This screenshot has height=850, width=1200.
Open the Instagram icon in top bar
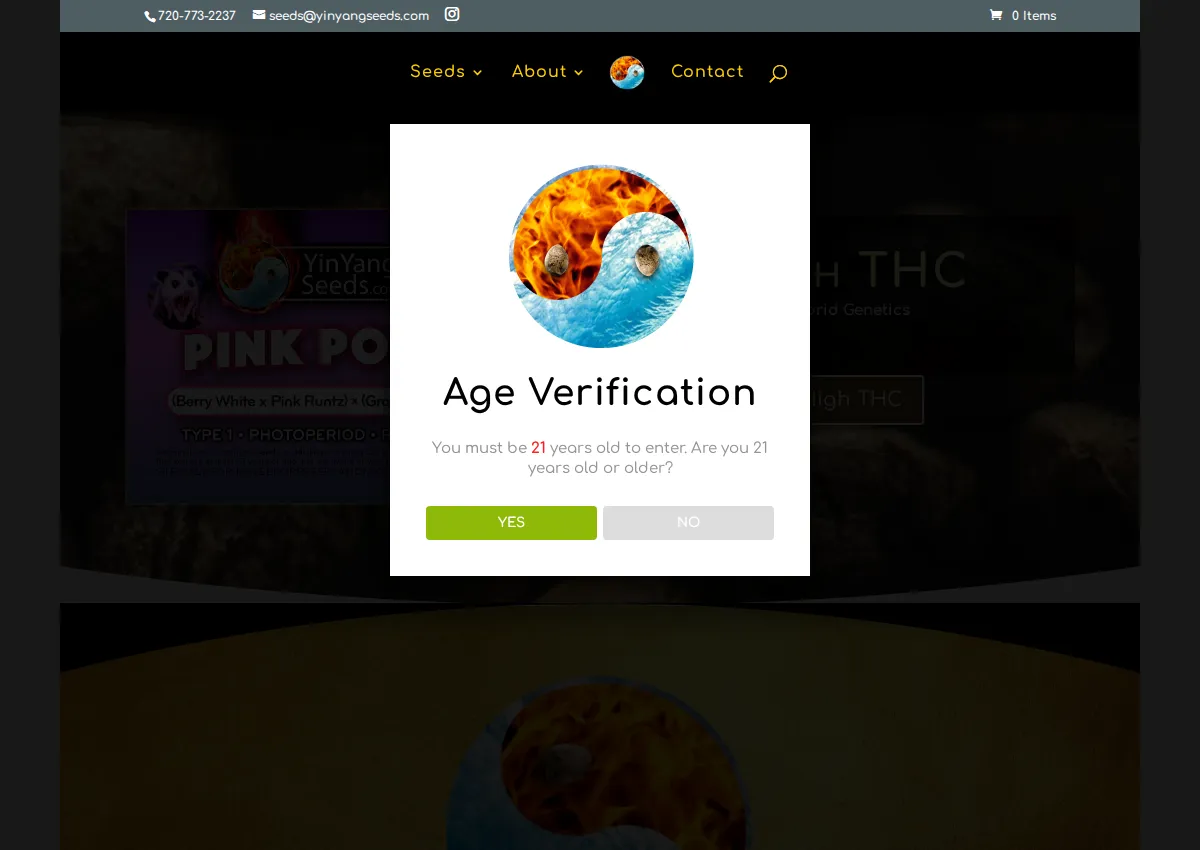[452, 14]
